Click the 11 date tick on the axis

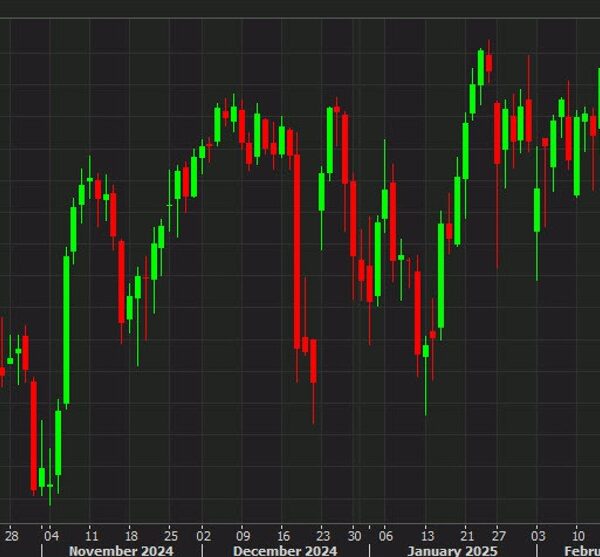pos(91,534)
